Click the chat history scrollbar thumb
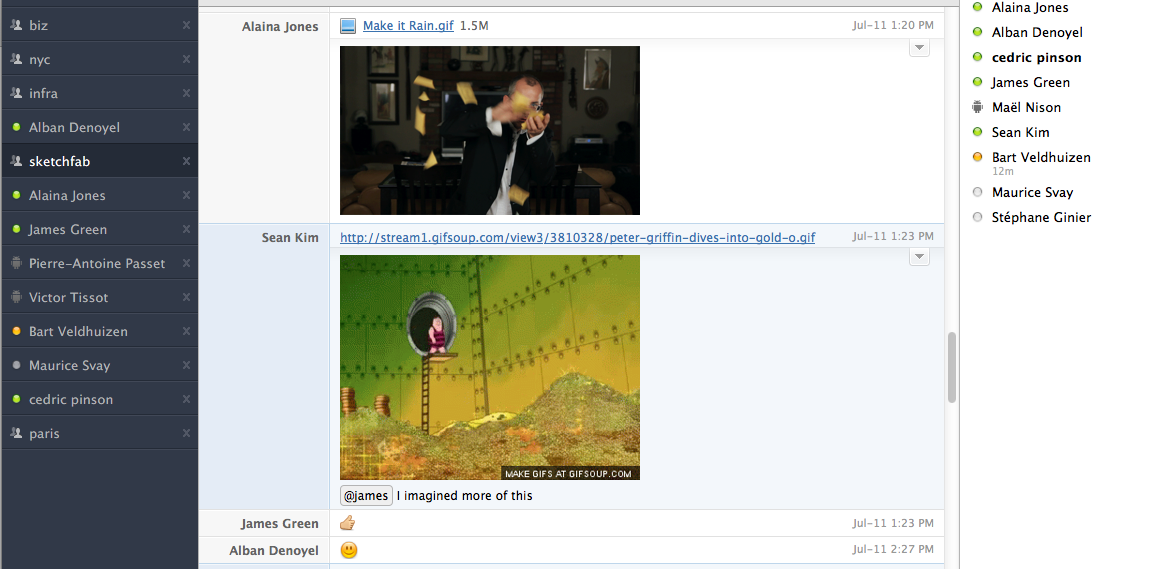The height and width of the screenshot is (569, 1154). (952, 367)
